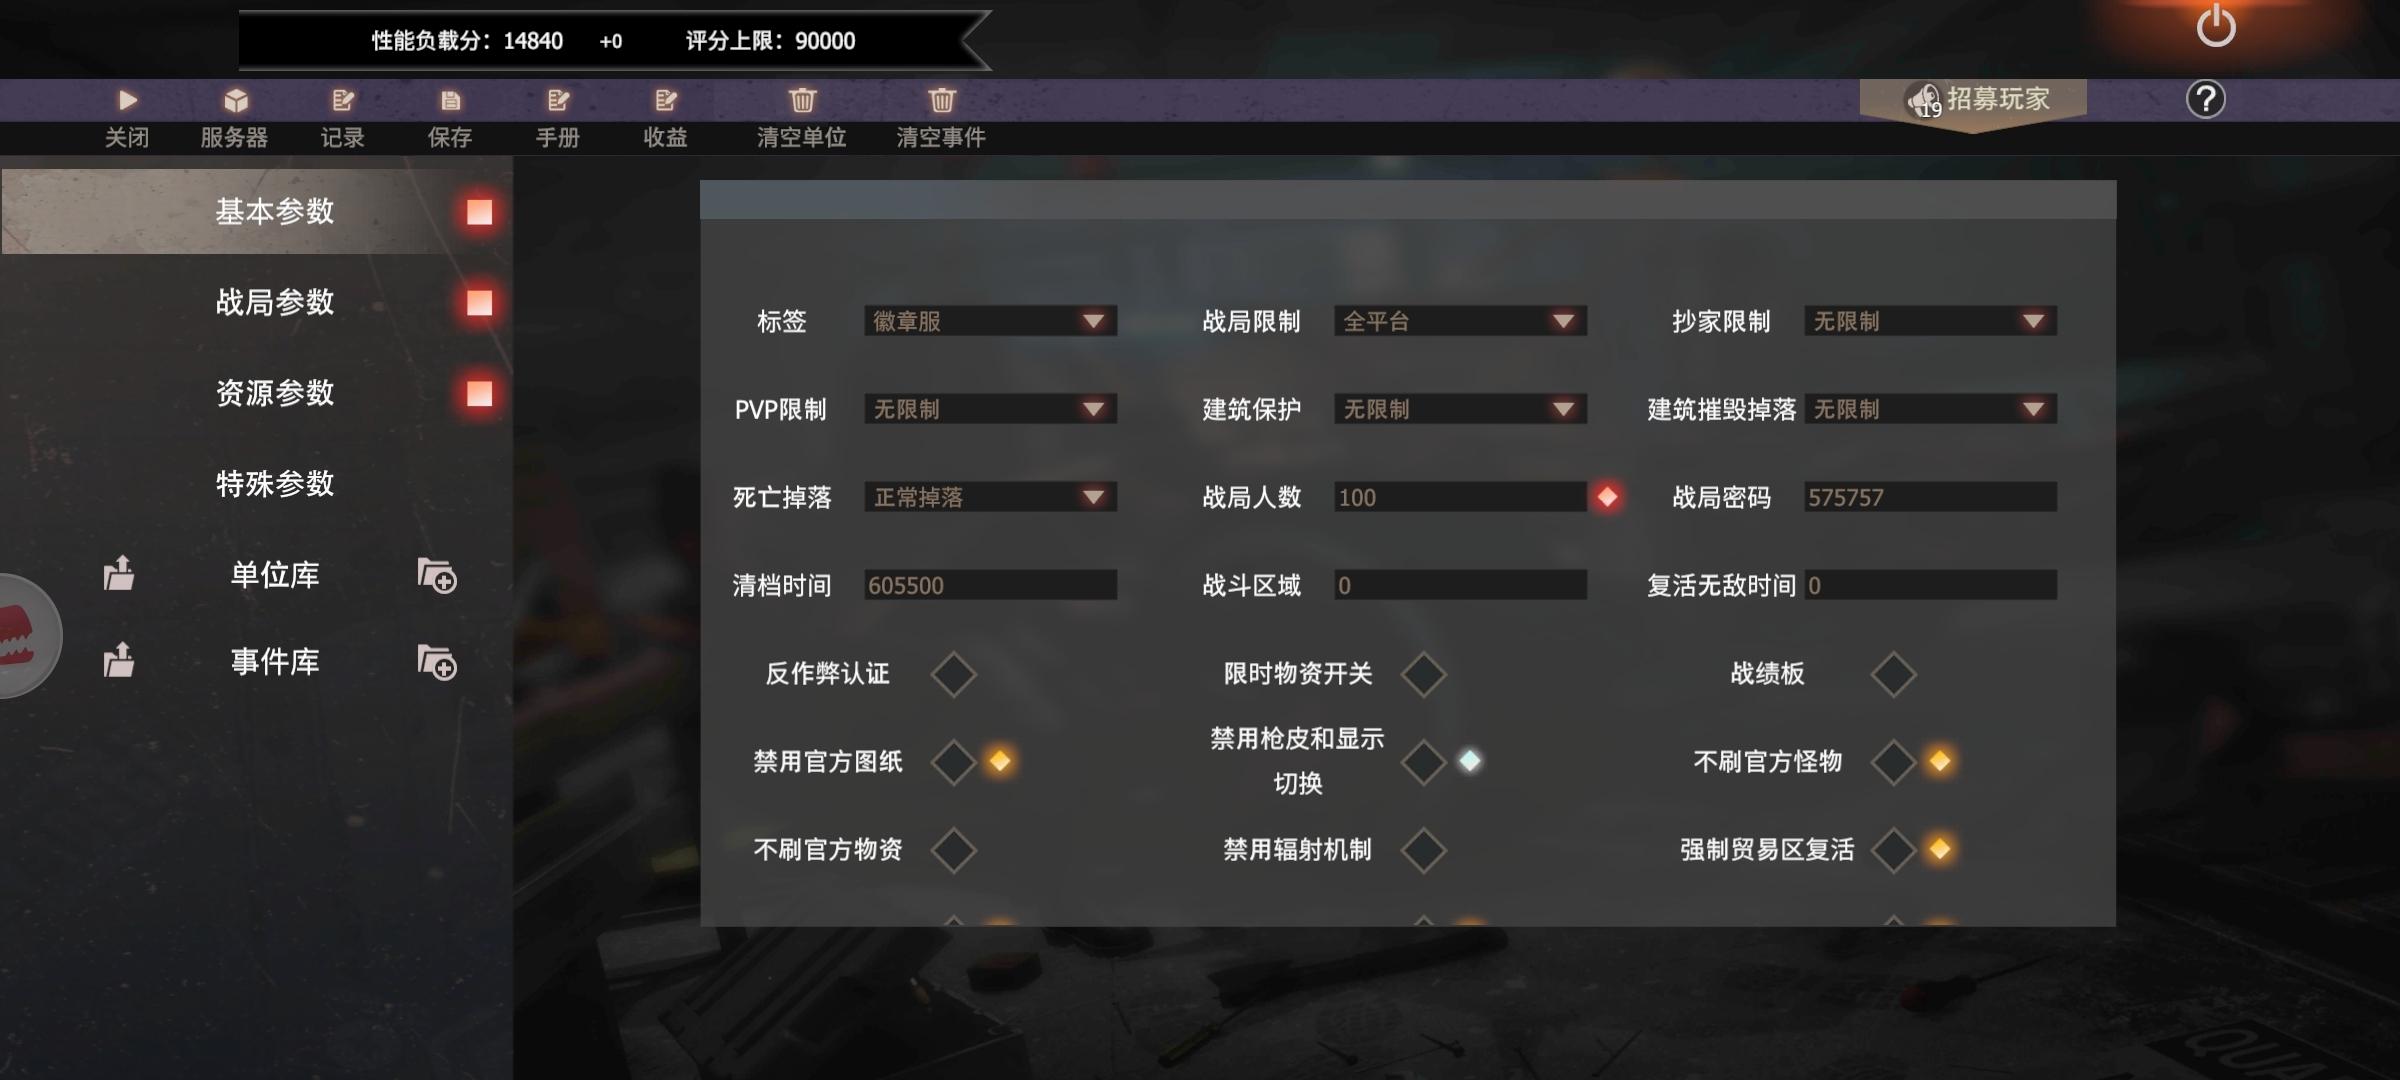Select the 特殊参数 tab
The height and width of the screenshot is (1080, 2400).
tap(275, 484)
